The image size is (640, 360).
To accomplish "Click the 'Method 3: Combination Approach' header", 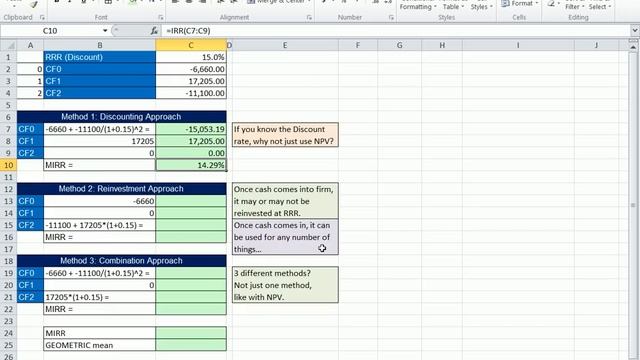I will [121, 261].
